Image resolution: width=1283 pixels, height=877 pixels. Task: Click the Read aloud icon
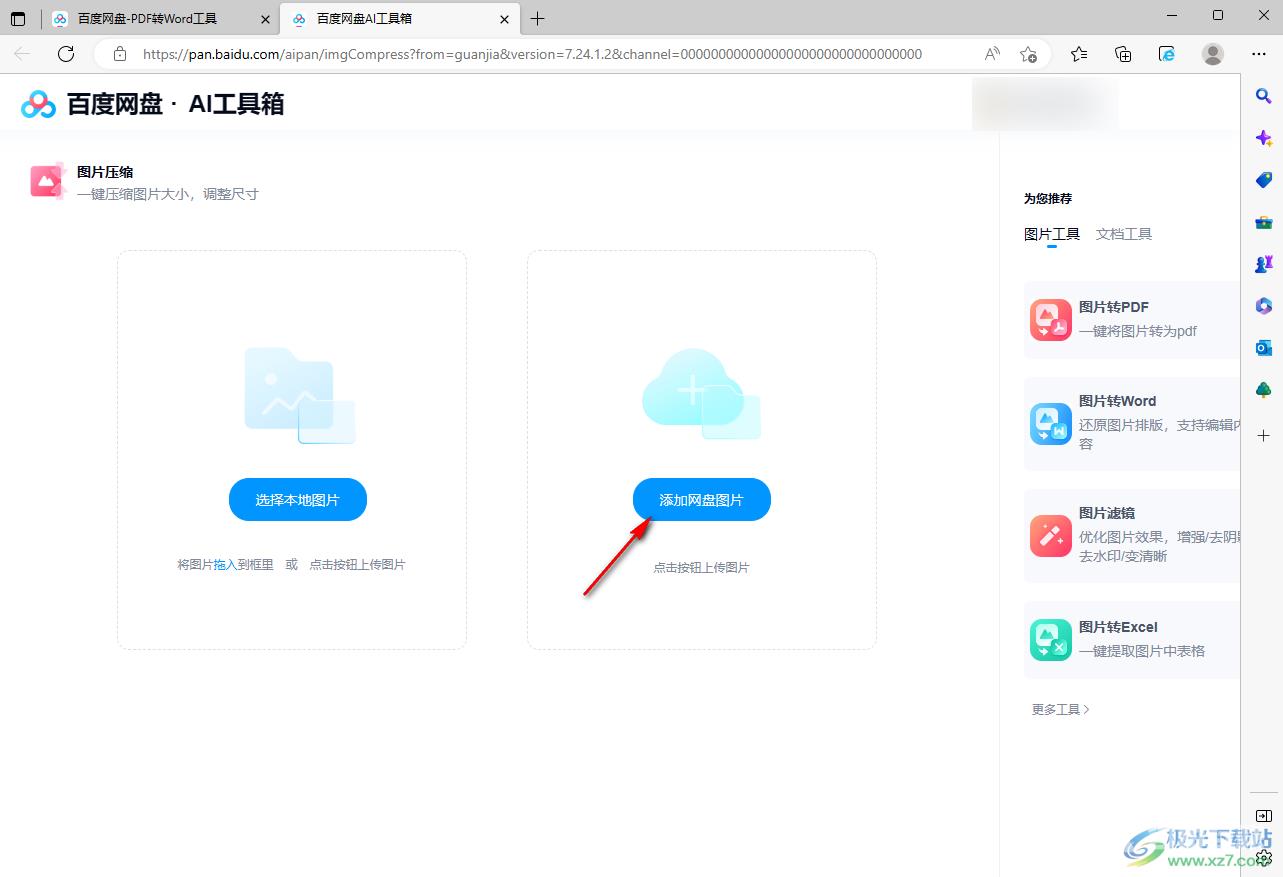(x=992, y=54)
